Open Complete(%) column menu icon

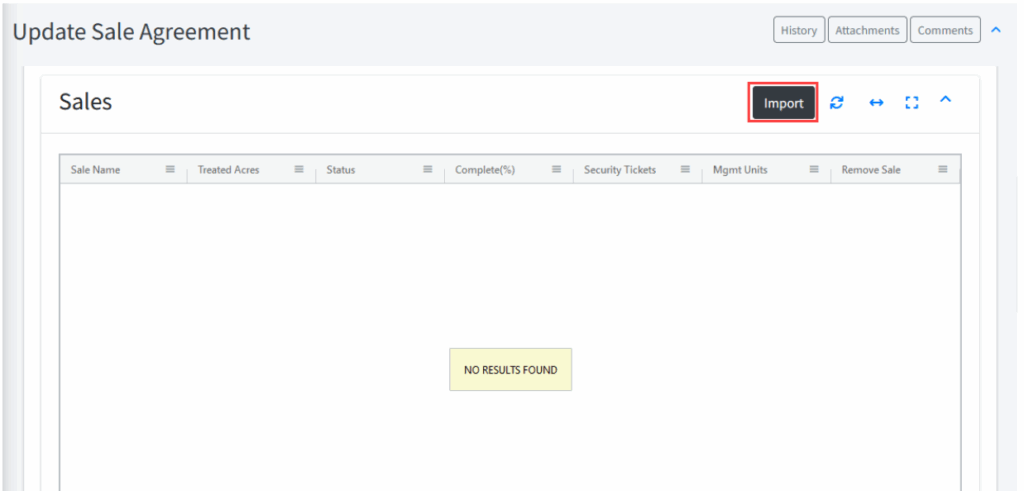(556, 169)
